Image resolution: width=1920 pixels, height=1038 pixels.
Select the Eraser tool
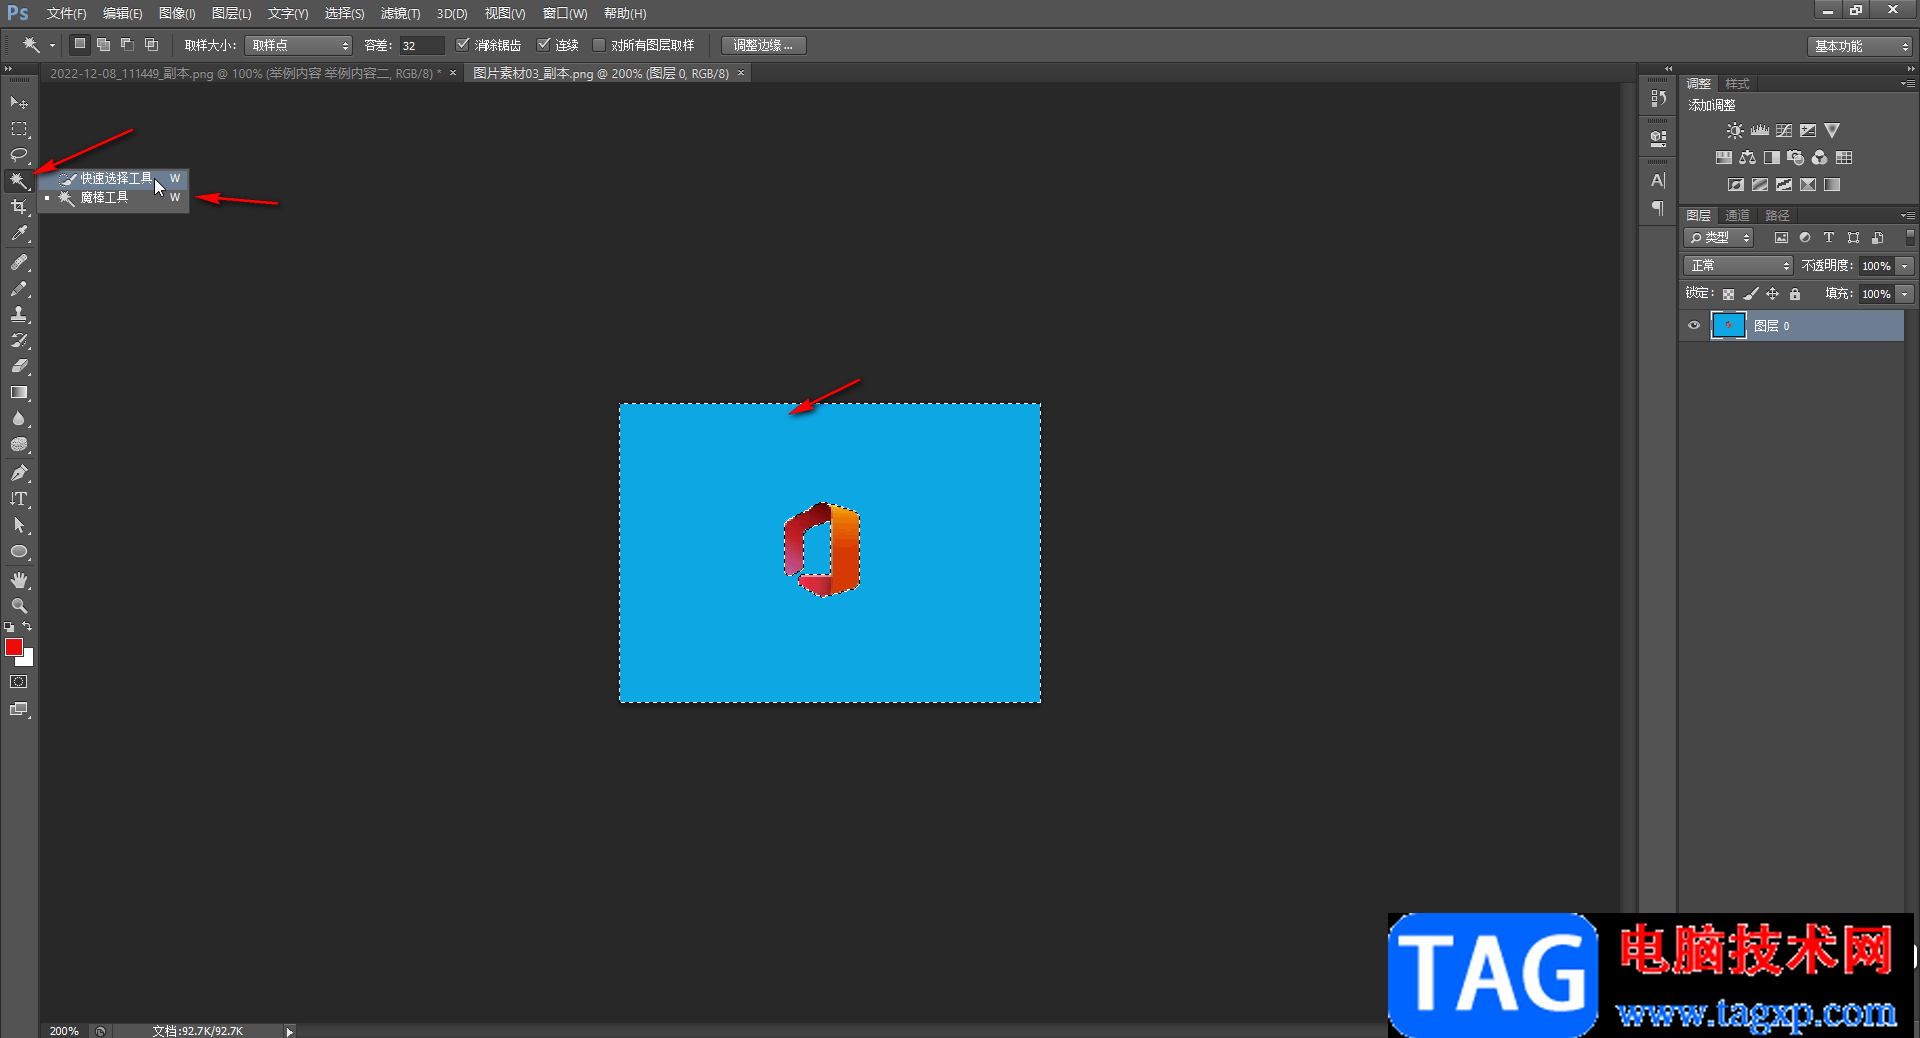coord(19,366)
